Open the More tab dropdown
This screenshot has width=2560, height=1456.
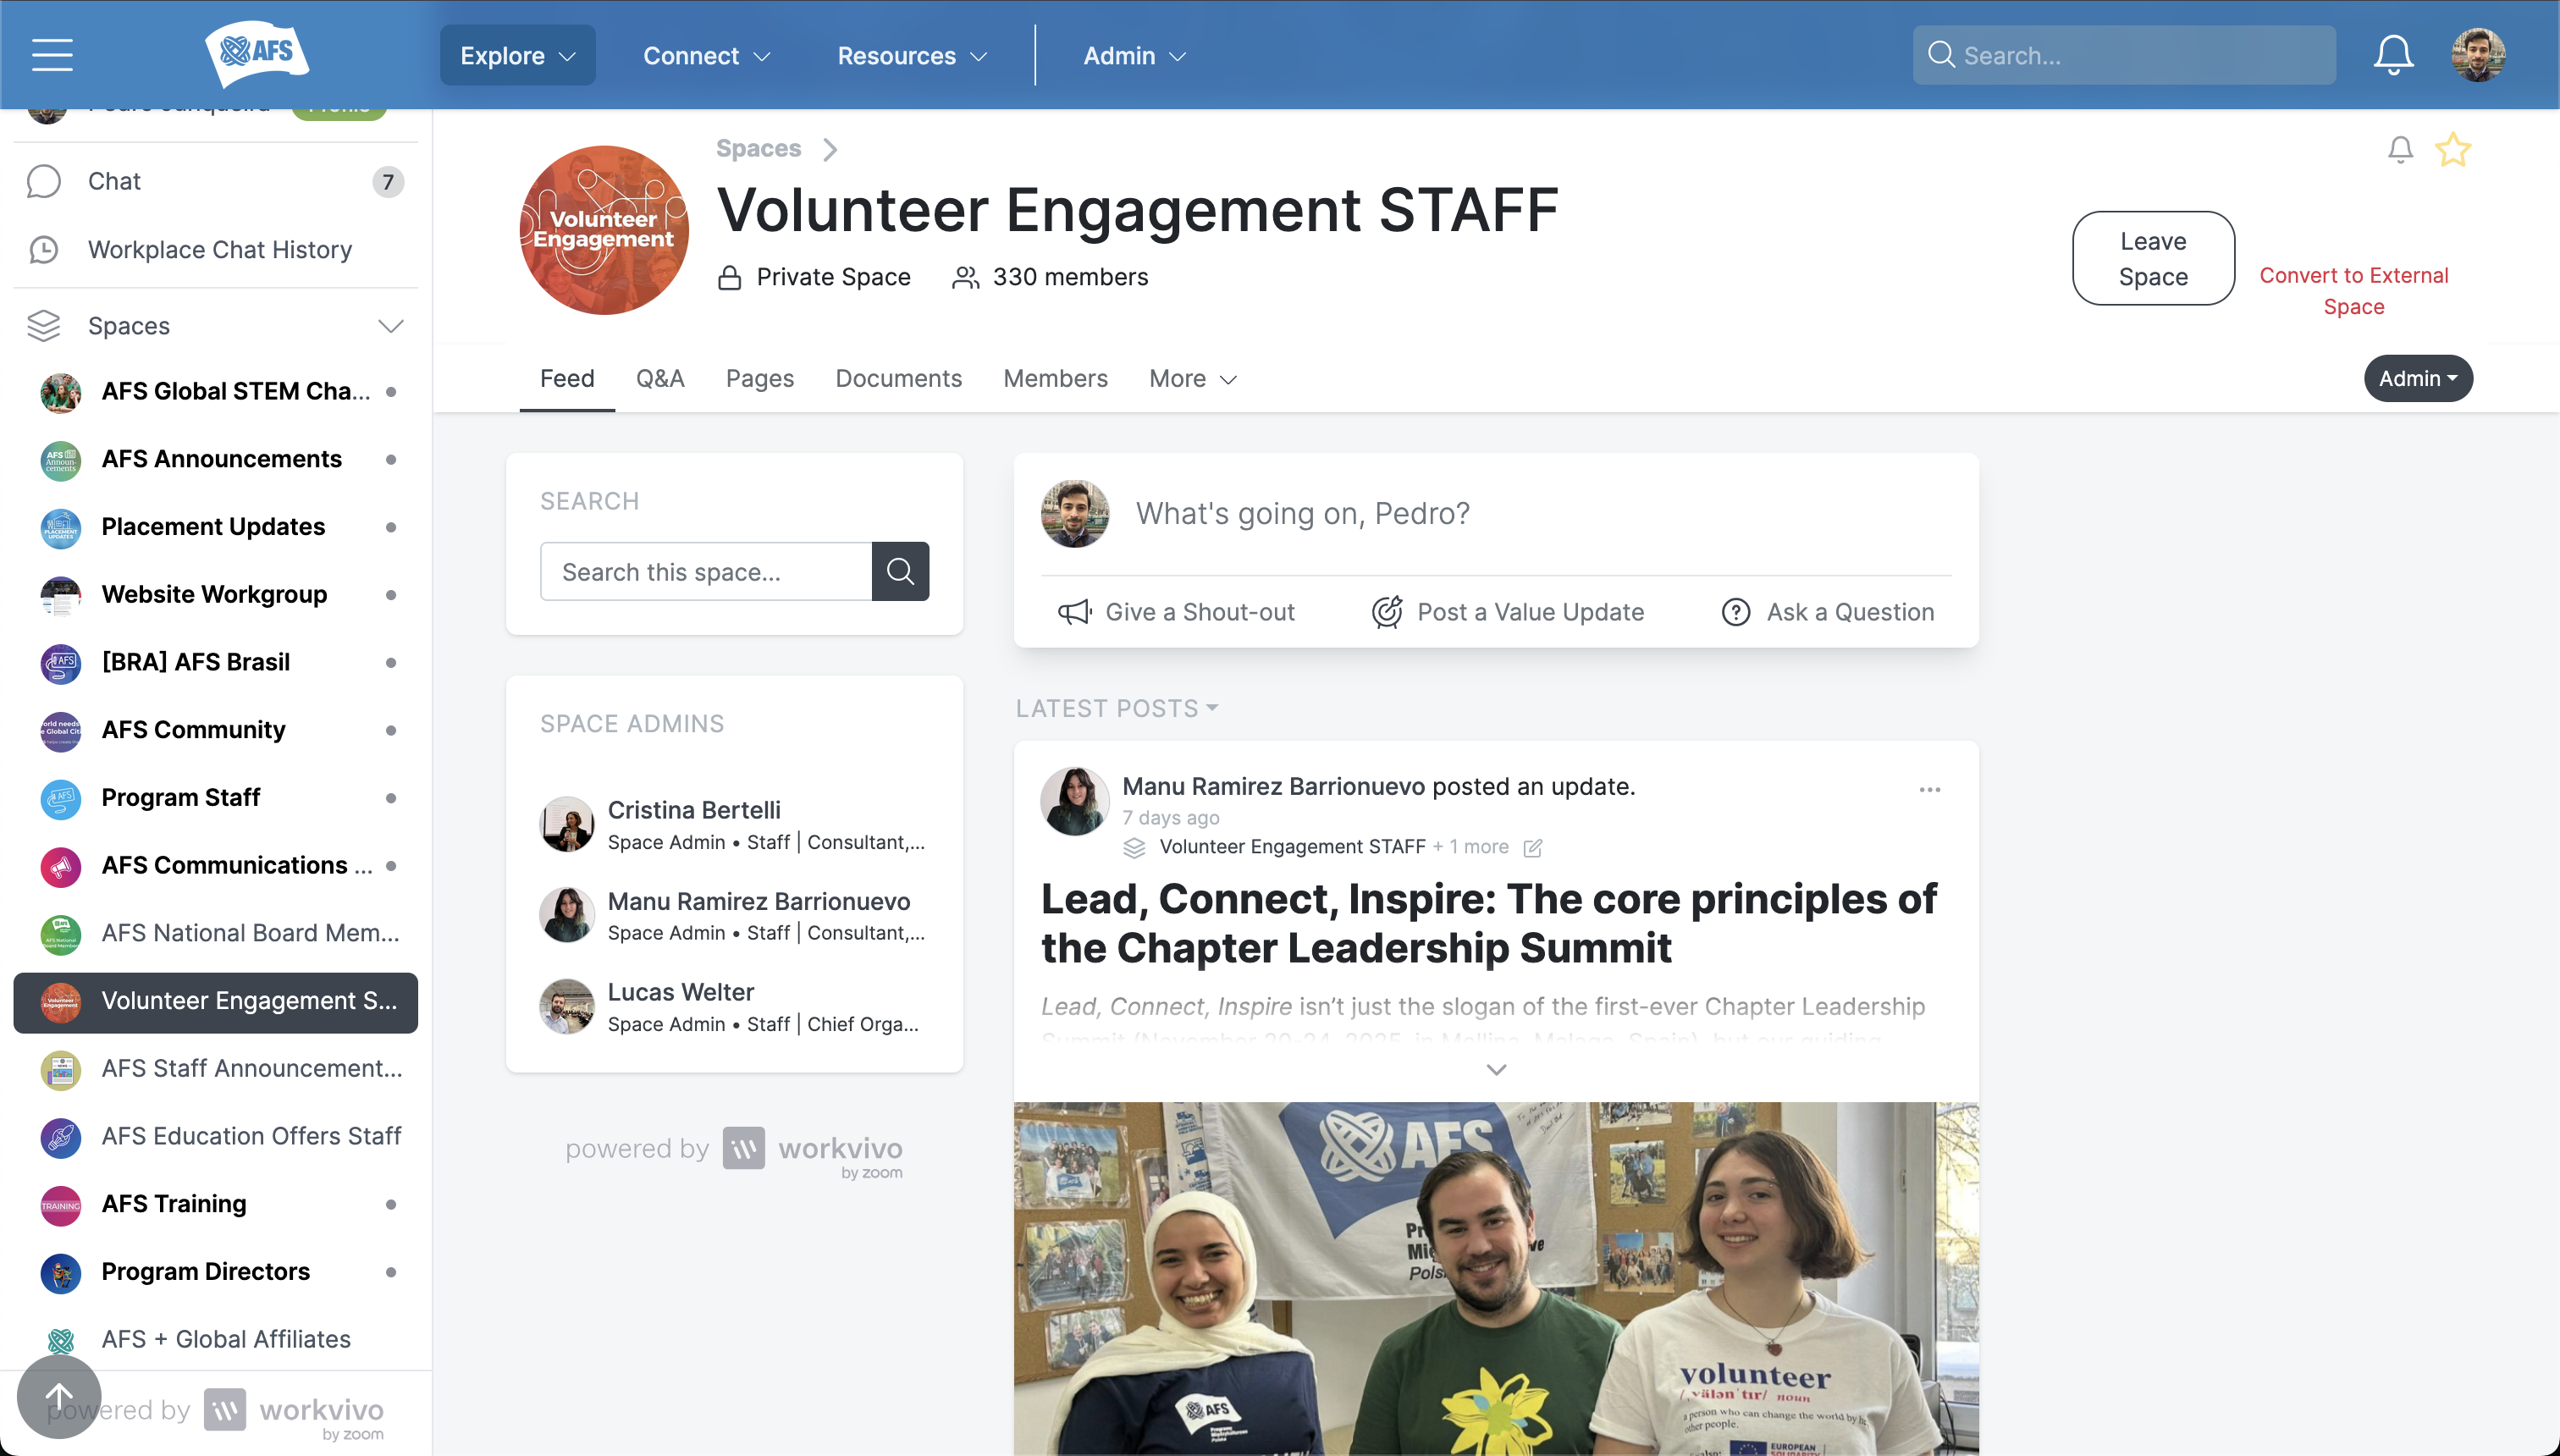click(x=1193, y=378)
